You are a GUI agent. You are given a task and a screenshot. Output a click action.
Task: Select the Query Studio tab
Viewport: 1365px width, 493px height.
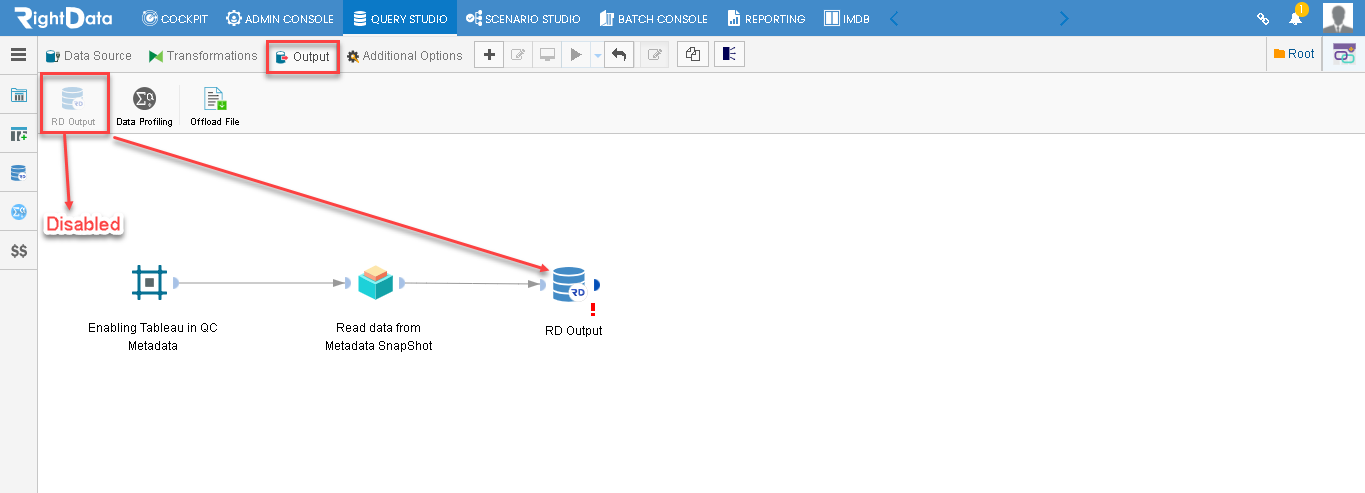(x=400, y=18)
